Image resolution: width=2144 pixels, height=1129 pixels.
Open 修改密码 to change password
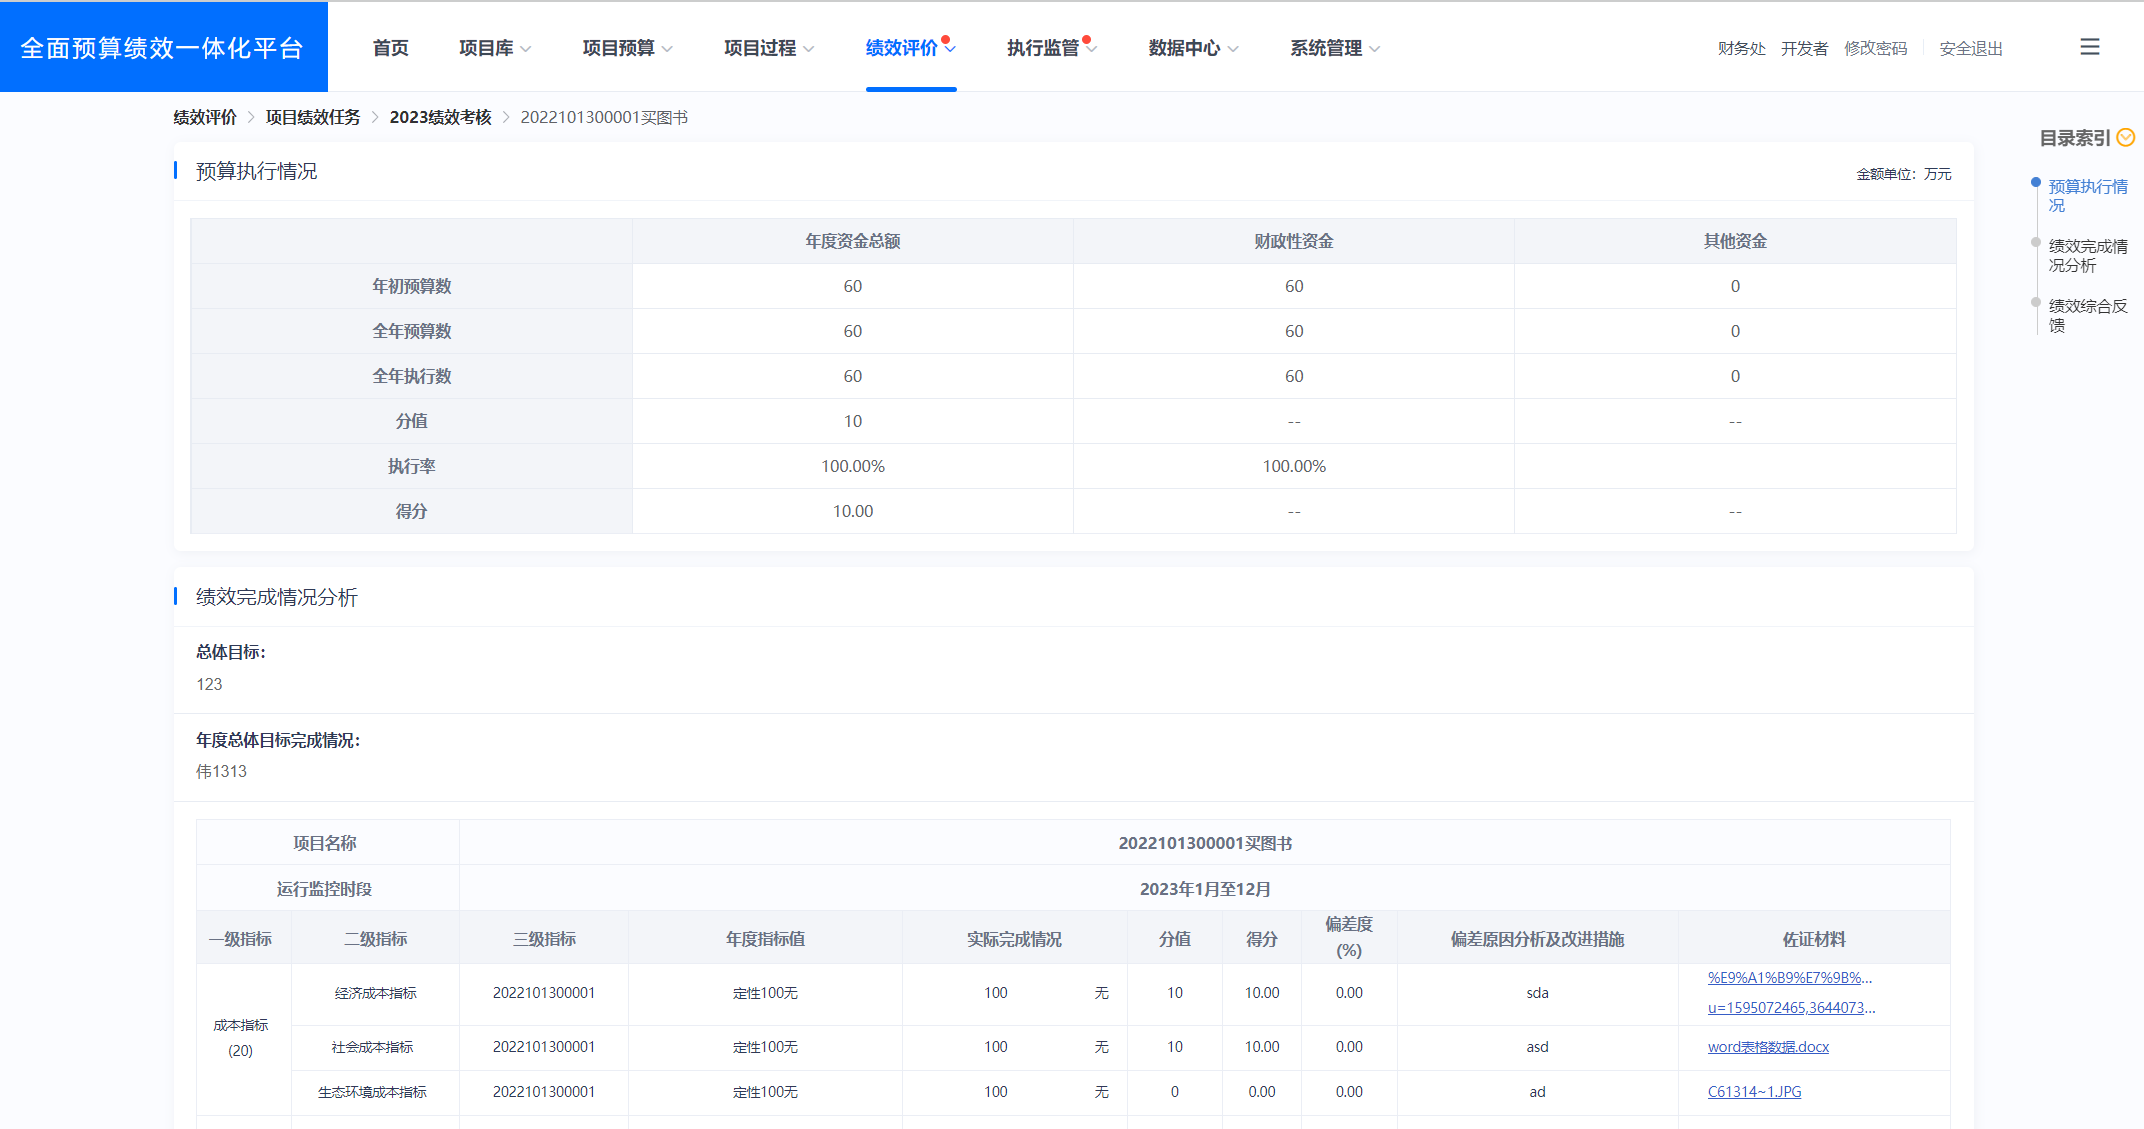click(x=1875, y=47)
